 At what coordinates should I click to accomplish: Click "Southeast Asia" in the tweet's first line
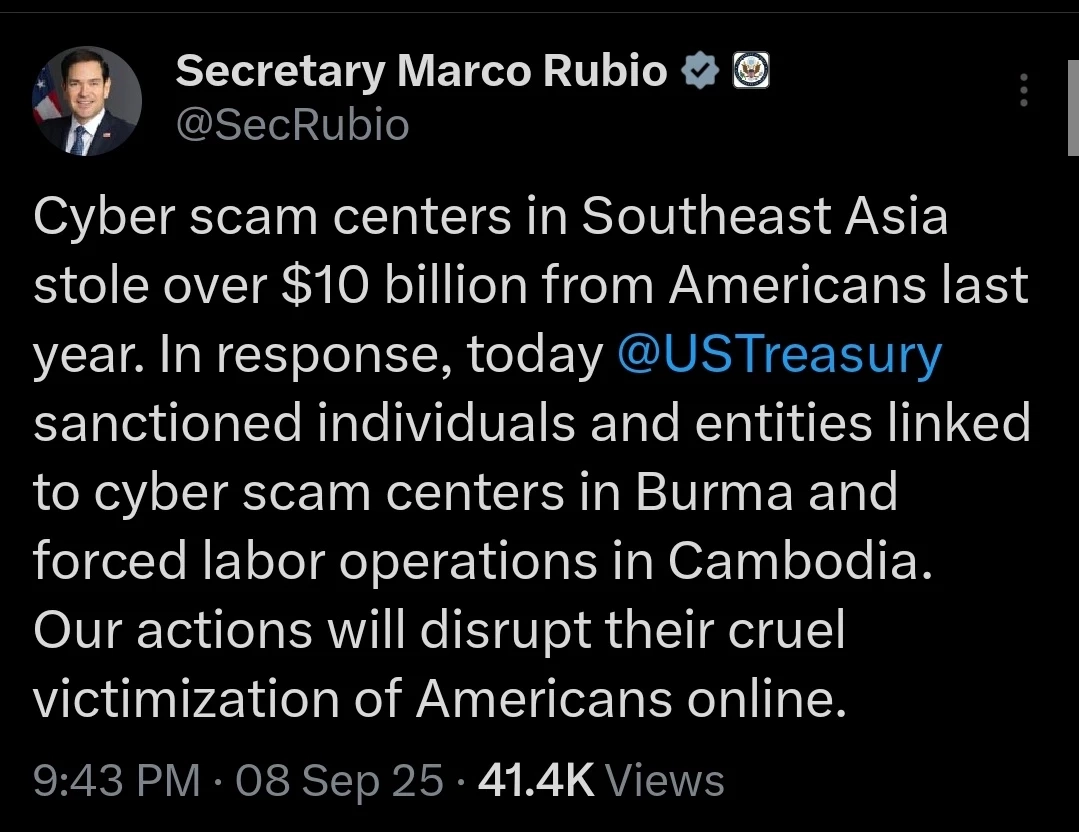click(764, 218)
